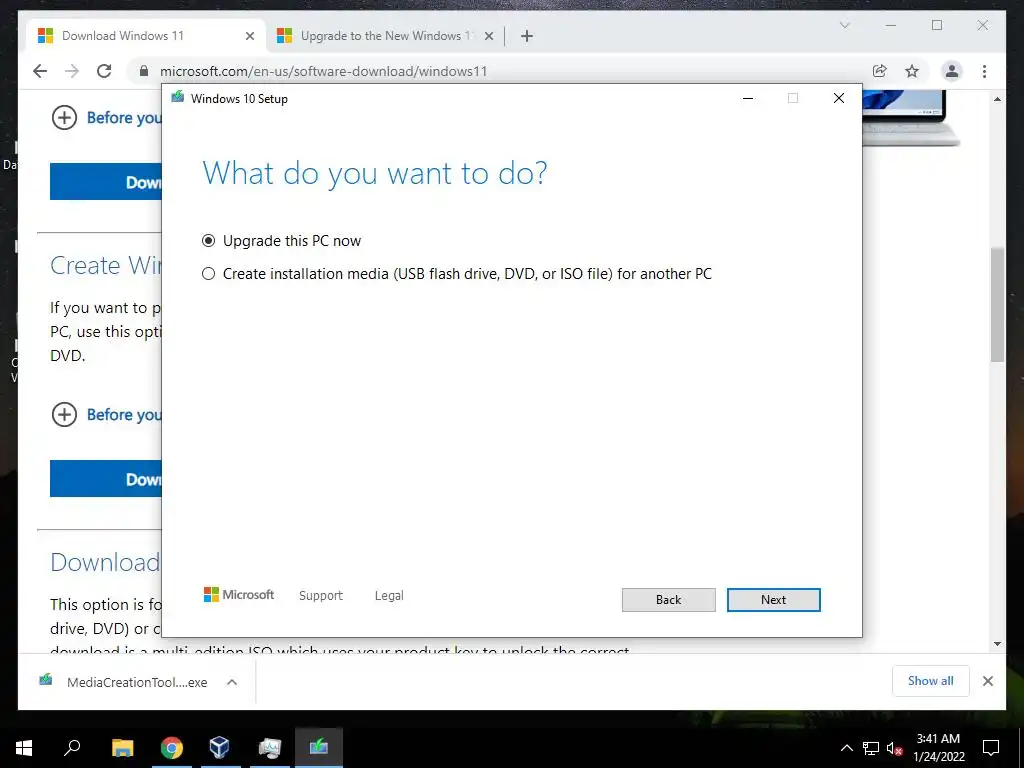Click the second blue Download button on page

tap(106, 479)
